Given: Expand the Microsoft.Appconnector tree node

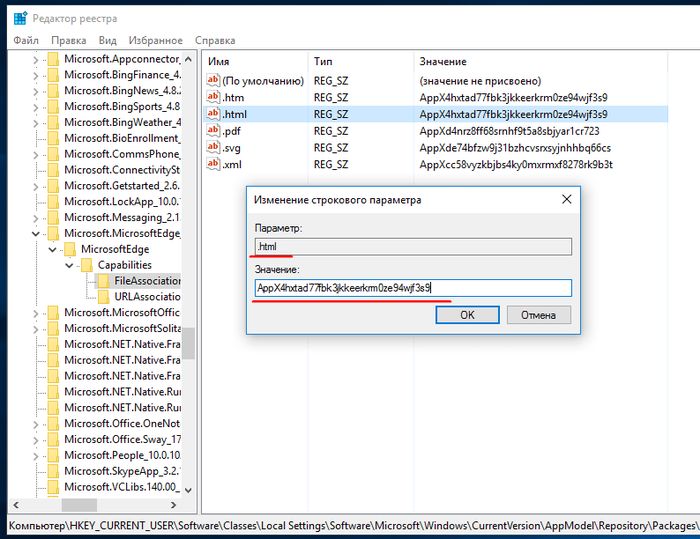Looking at the screenshot, I should point(37,59).
